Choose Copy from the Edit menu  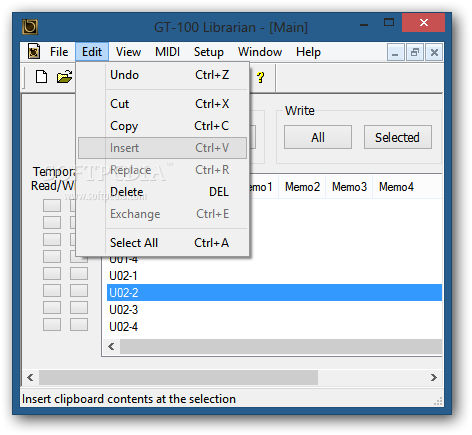pos(163,126)
